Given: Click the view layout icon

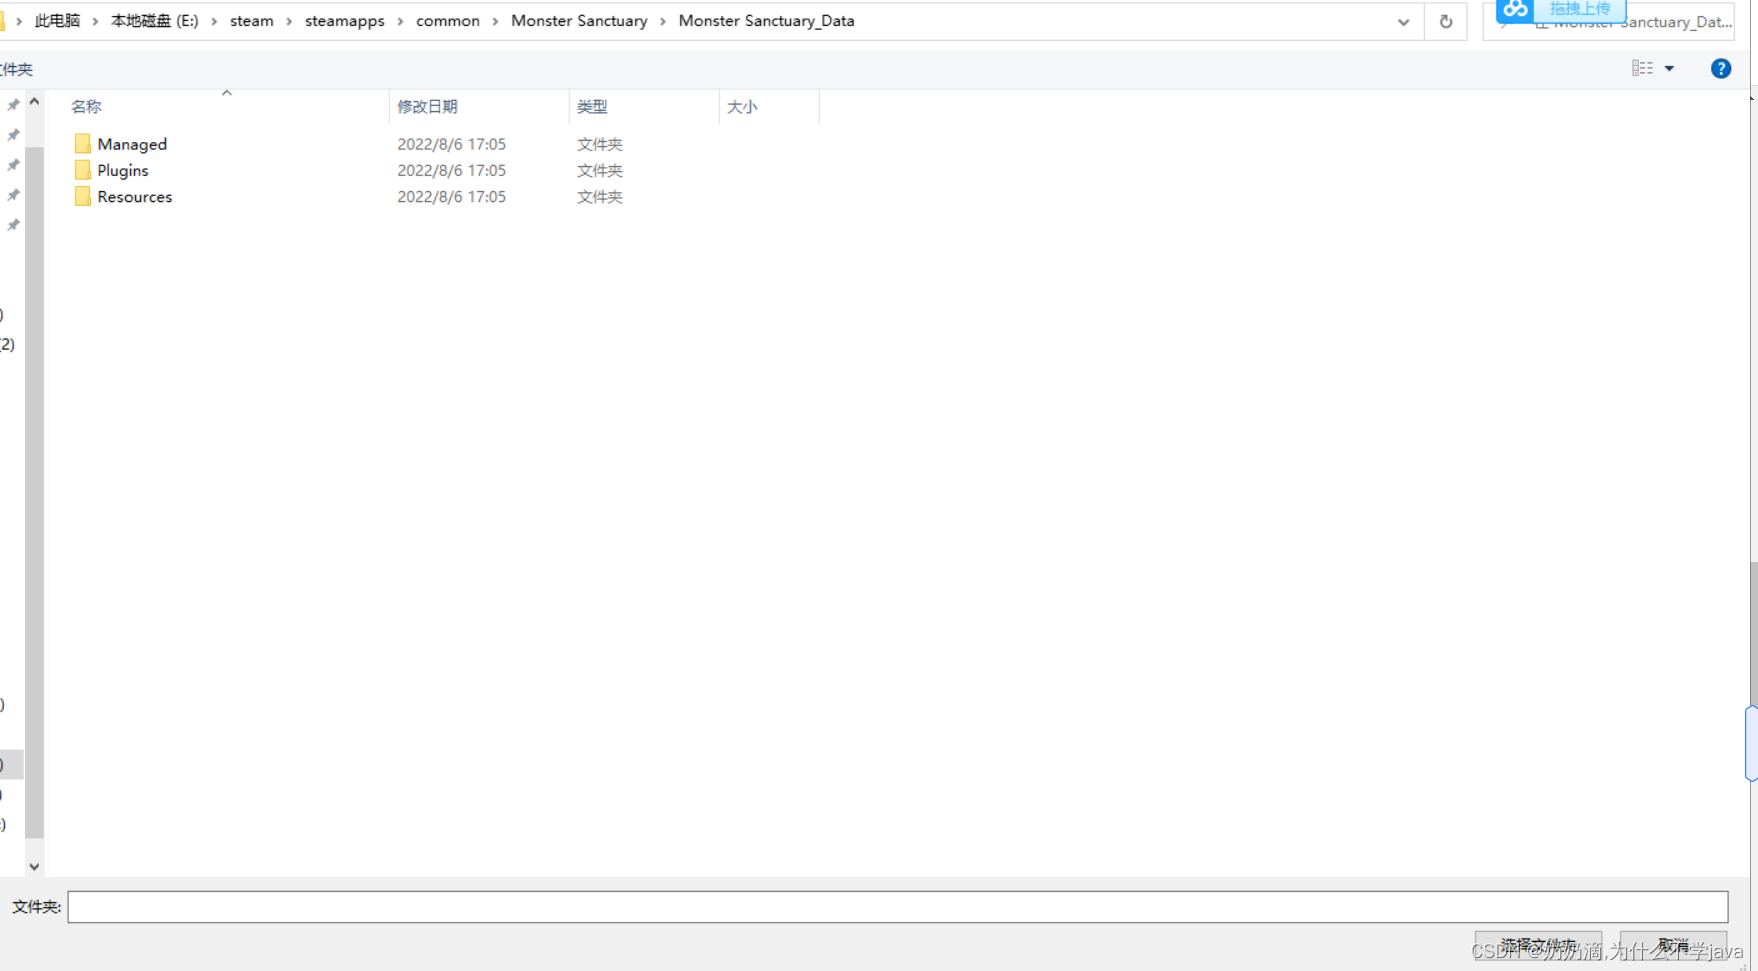Looking at the screenshot, I should click(x=1642, y=68).
